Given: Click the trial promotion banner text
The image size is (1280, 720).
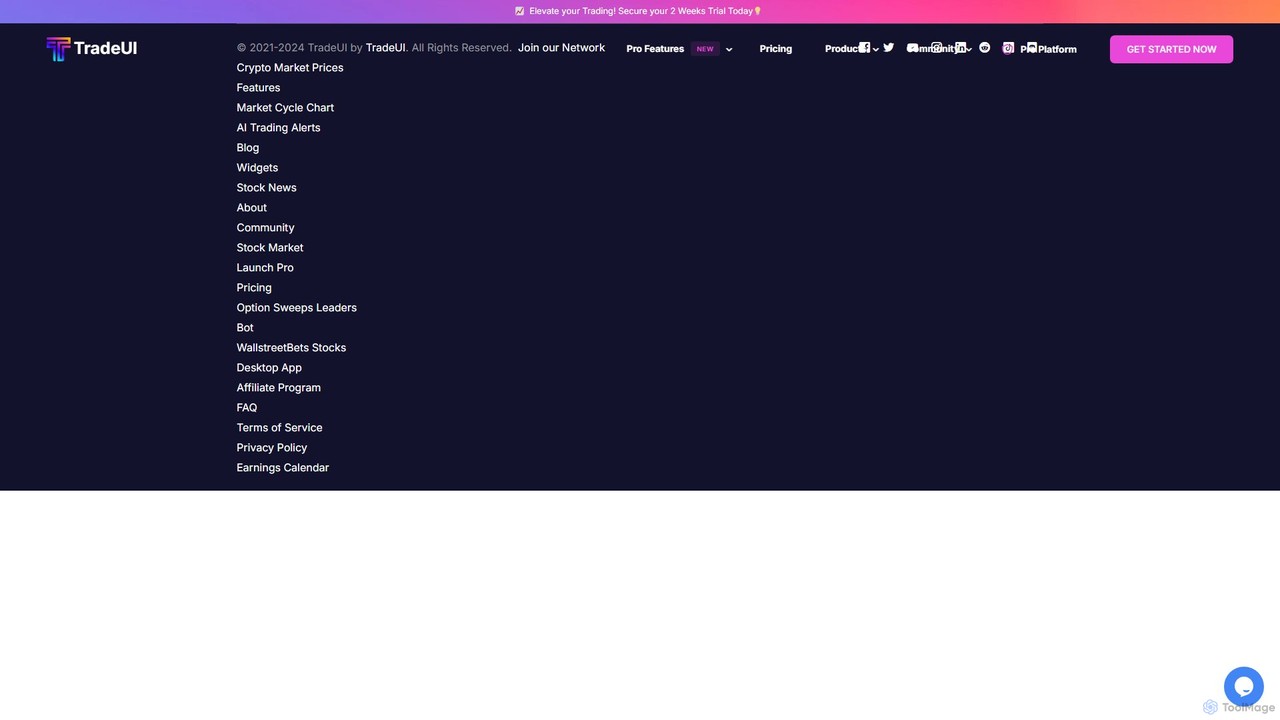Looking at the screenshot, I should 638,11.
